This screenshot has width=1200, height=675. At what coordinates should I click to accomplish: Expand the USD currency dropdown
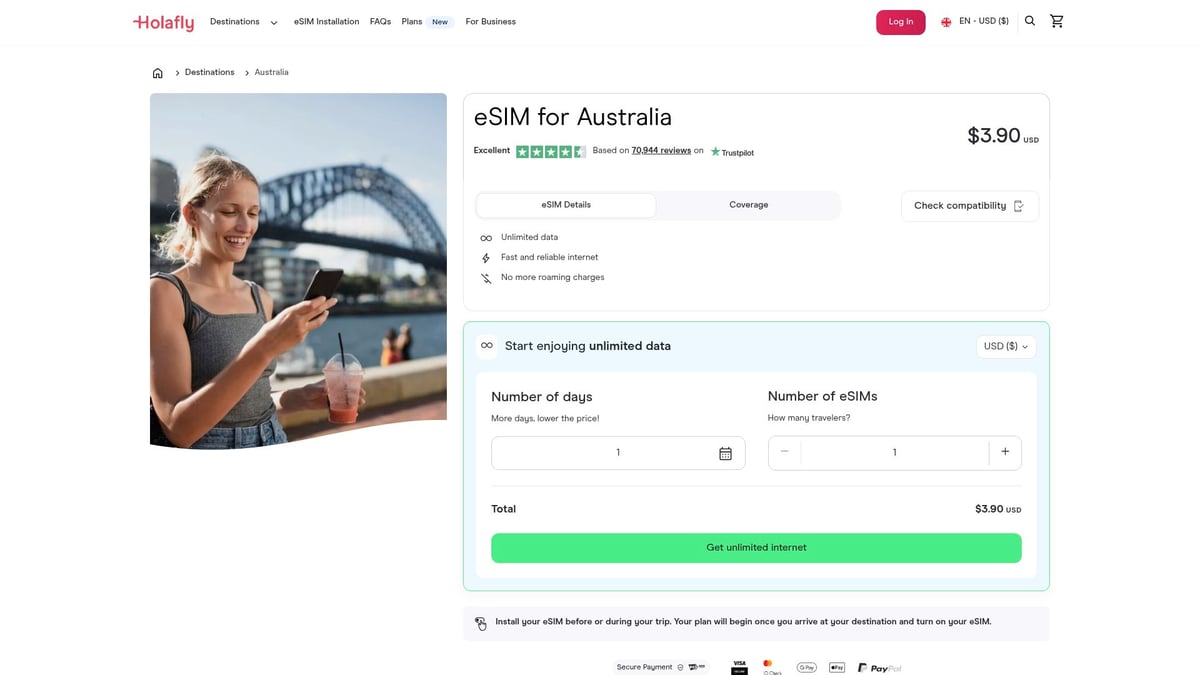click(x=1005, y=346)
